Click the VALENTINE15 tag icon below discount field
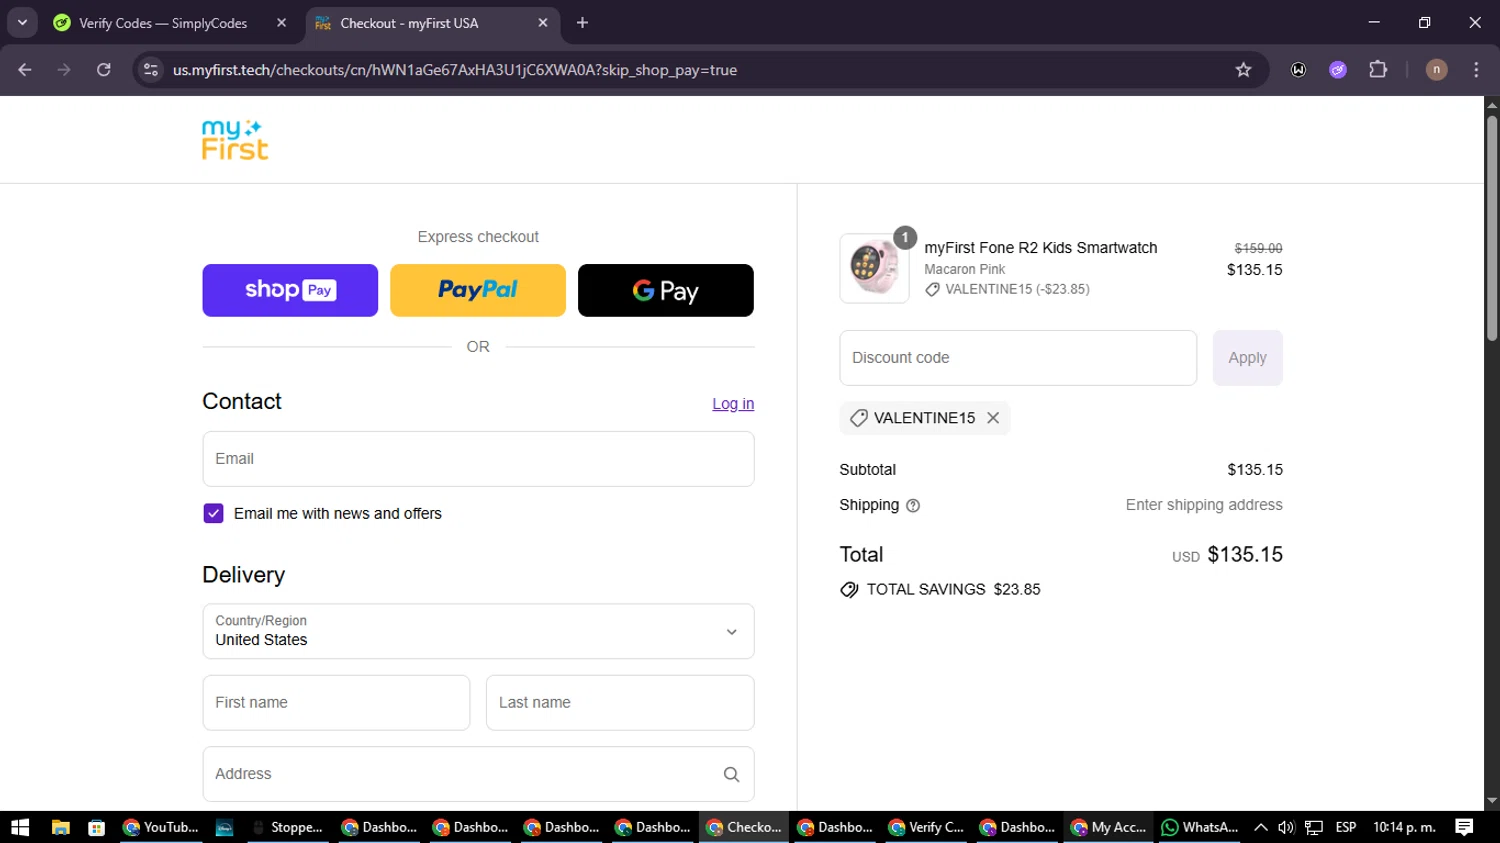The width and height of the screenshot is (1500, 843). (858, 418)
